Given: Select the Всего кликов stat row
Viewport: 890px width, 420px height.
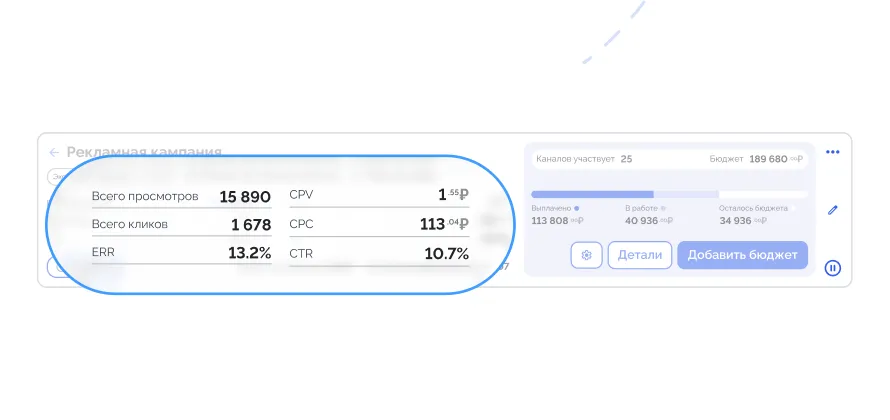Looking at the screenshot, I should [x=182, y=224].
